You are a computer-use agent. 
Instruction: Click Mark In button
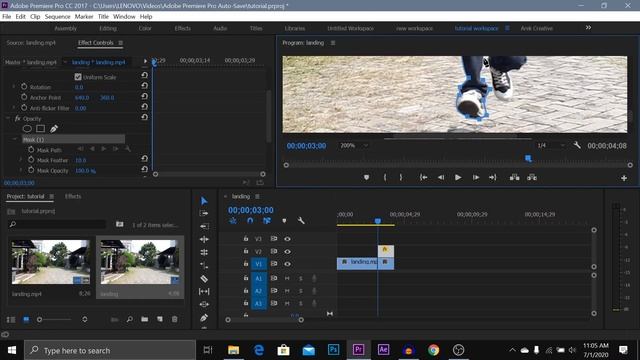[384, 177]
